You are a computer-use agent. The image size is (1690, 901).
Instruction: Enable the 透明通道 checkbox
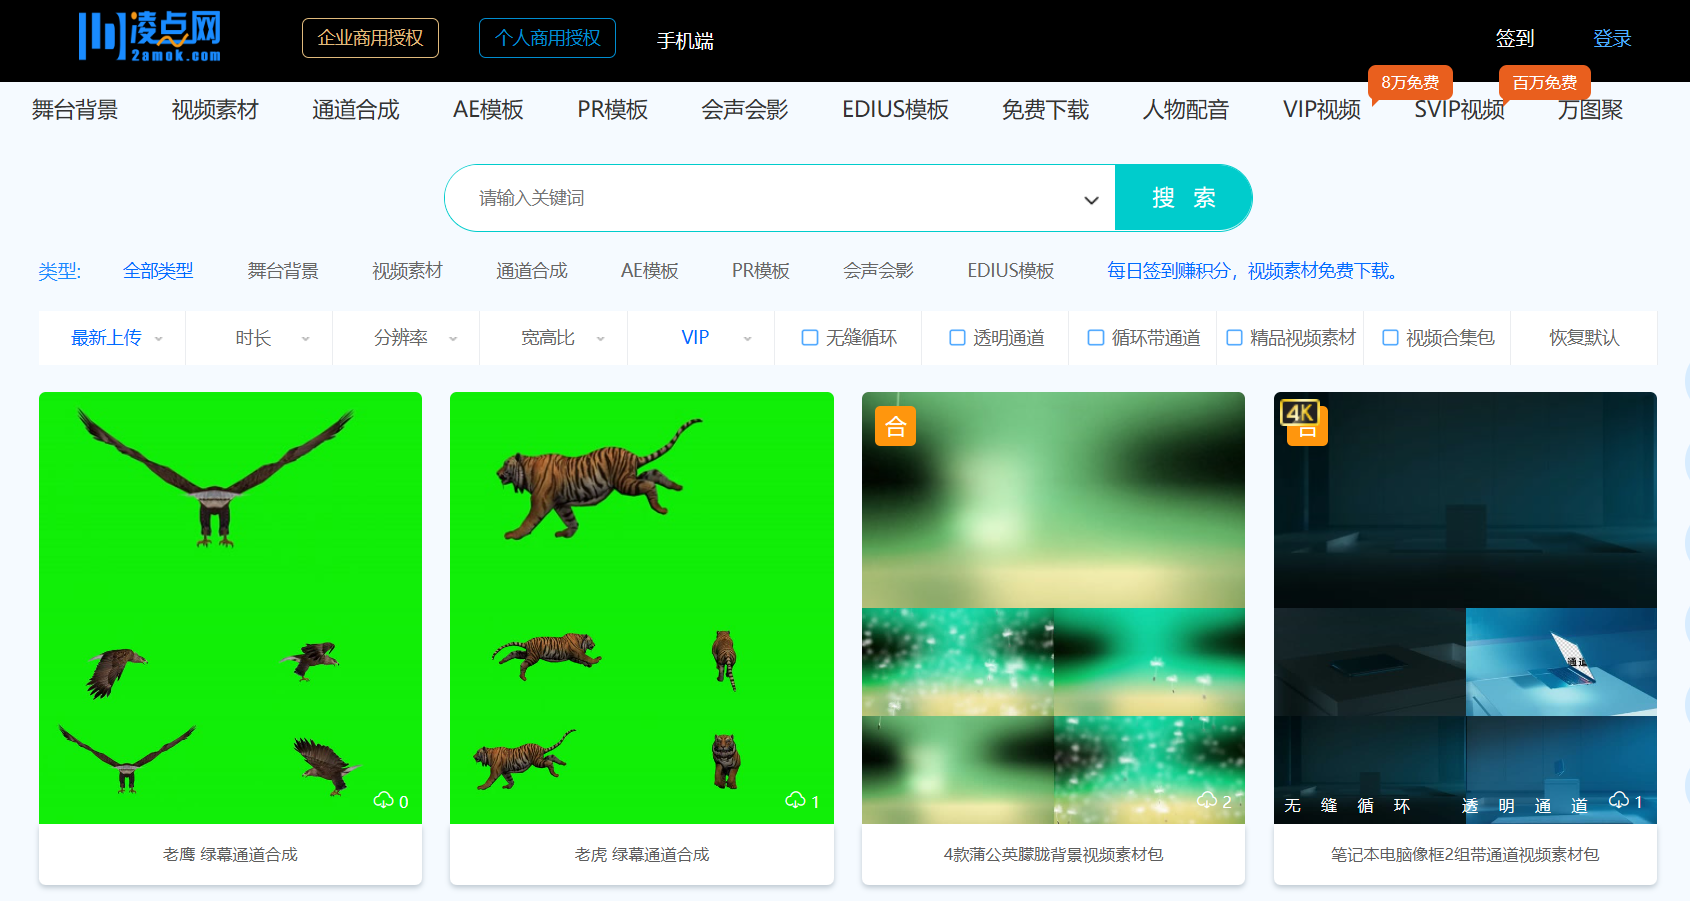click(x=956, y=338)
